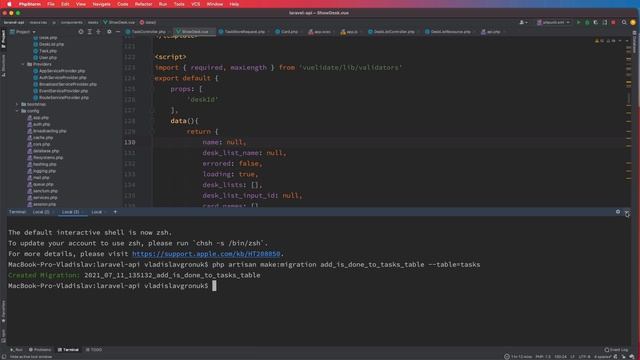Viewport: 640px width, 360px height.
Task: Expand the bootstrap folder
Action: [17, 104]
